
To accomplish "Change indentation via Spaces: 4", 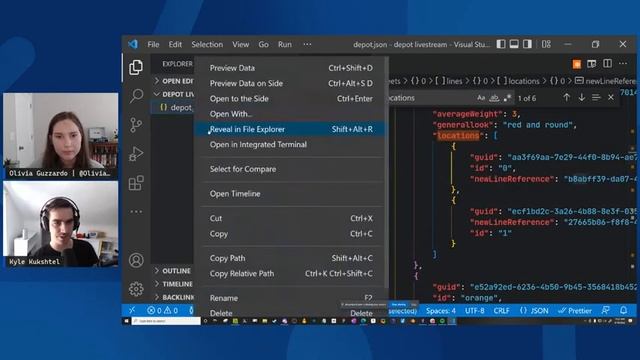I will pyautogui.click(x=440, y=311).
